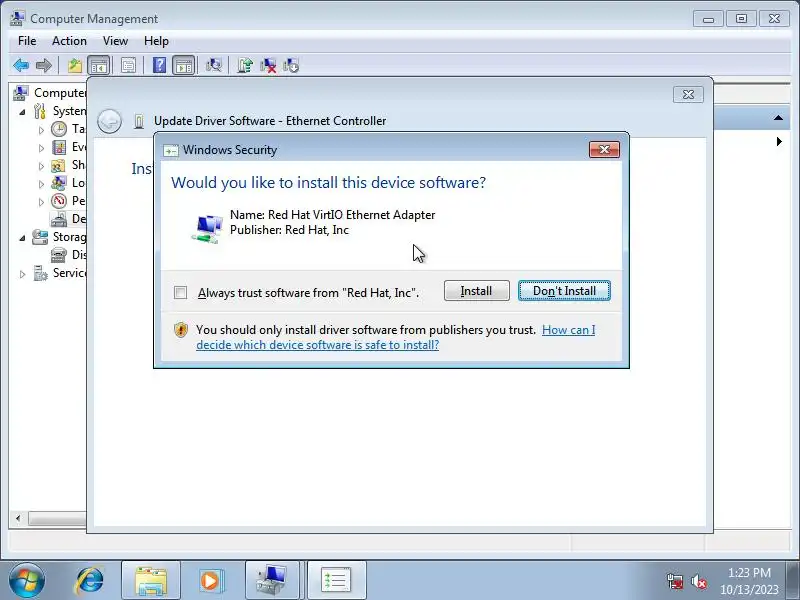Open the View menu
800x600 pixels.
[115, 41]
